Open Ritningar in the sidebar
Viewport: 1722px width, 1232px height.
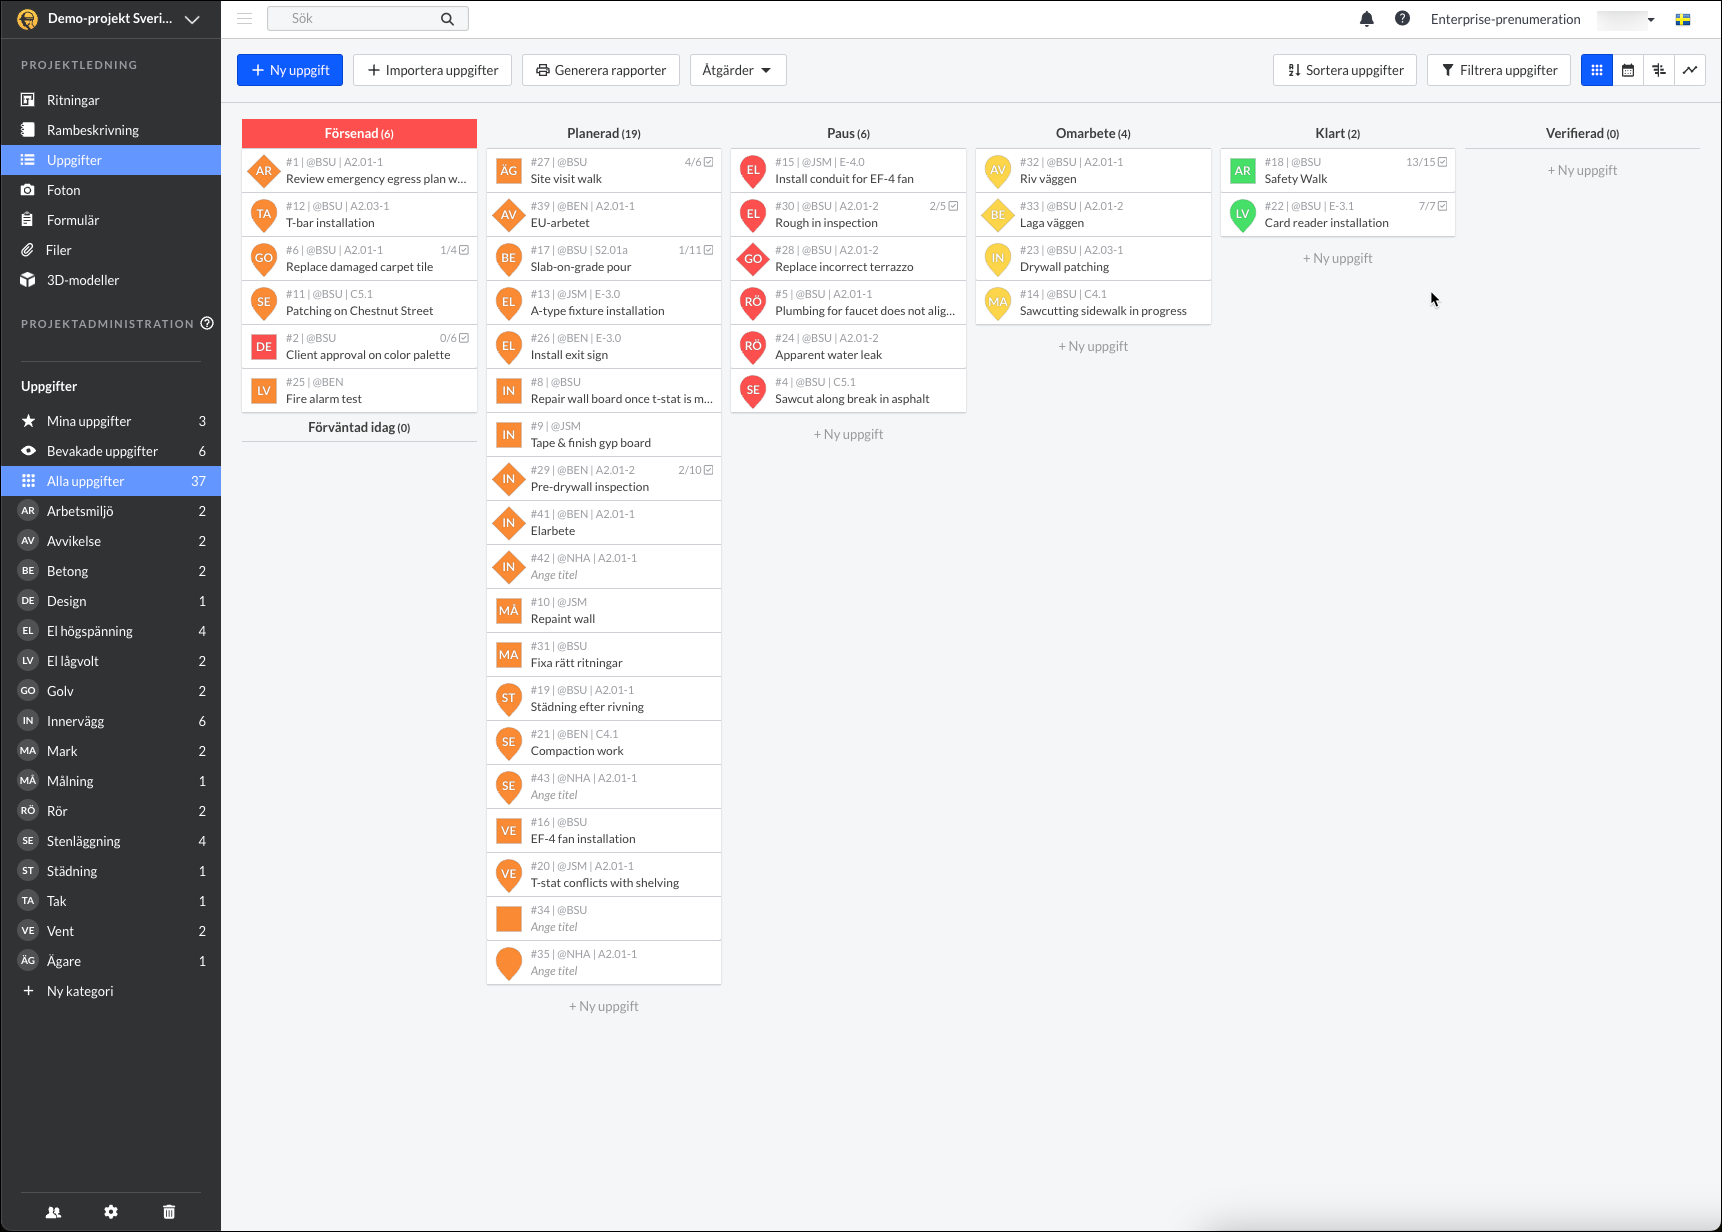73,100
